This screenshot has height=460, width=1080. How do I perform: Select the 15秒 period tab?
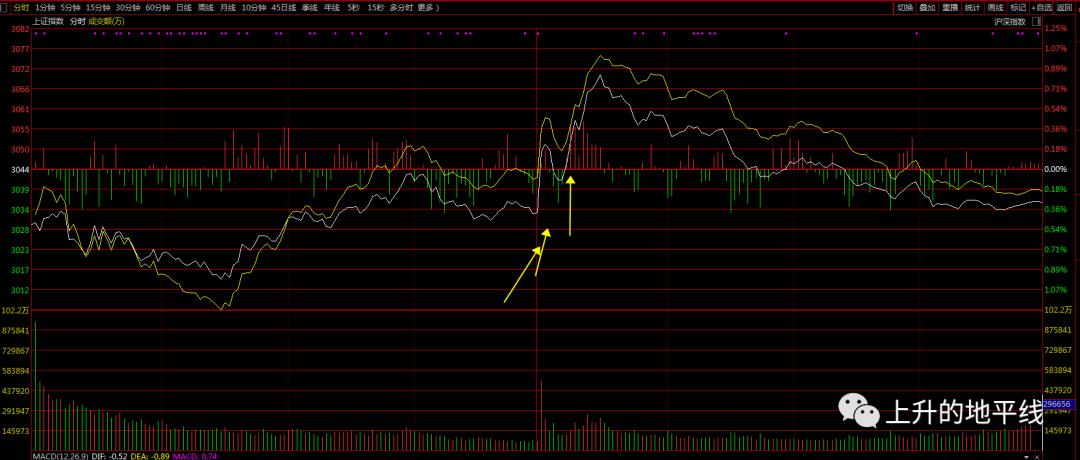(375, 8)
